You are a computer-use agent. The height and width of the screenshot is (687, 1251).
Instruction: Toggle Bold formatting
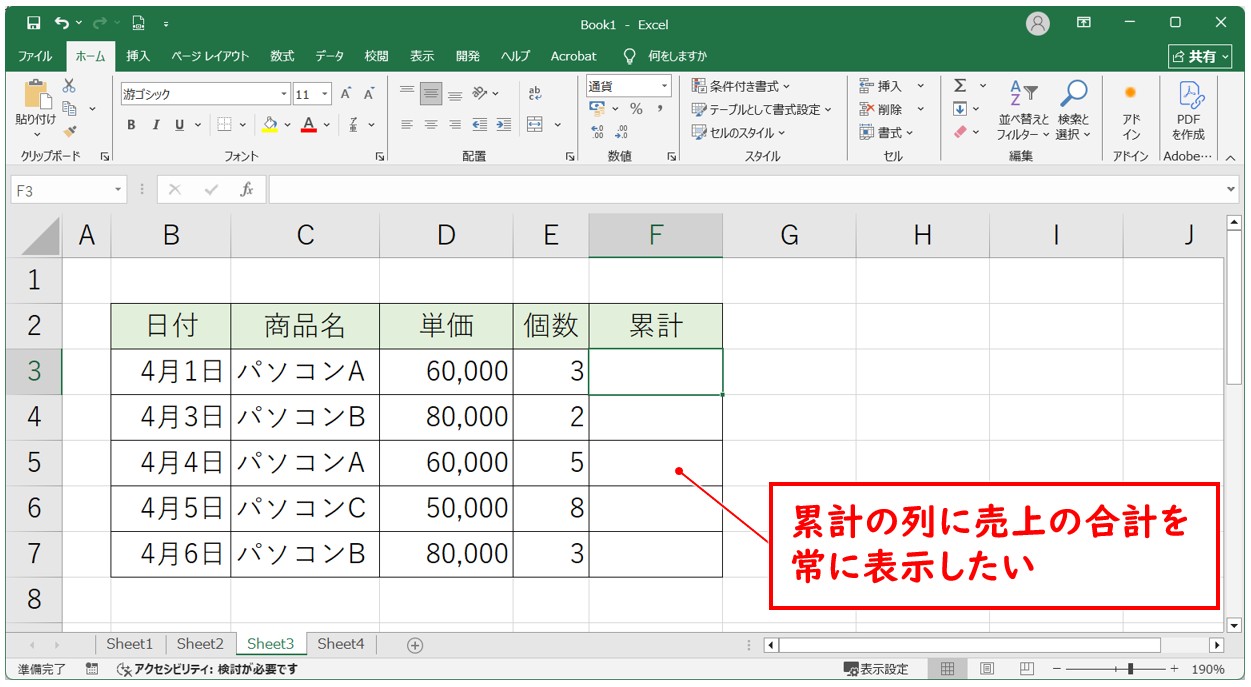pyautogui.click(x=131, y=125)
